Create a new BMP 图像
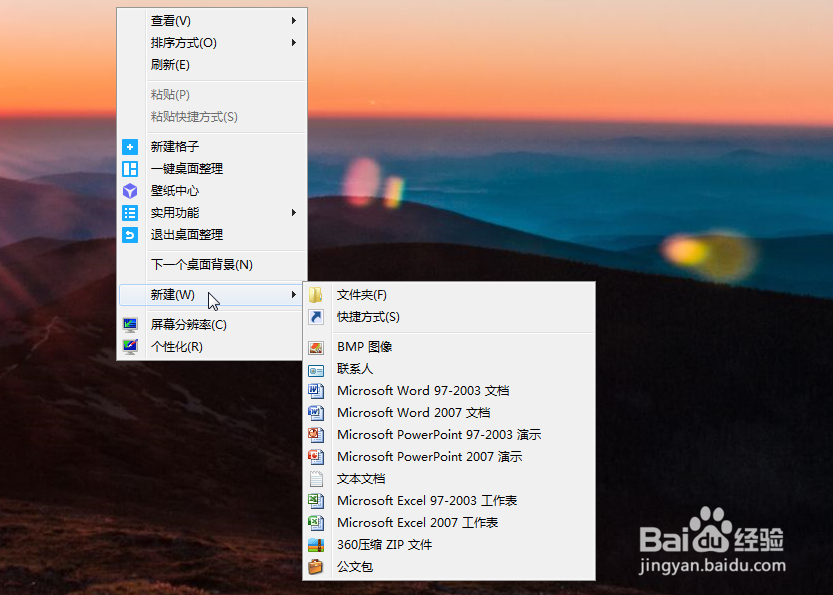 [x=449, y=347]
